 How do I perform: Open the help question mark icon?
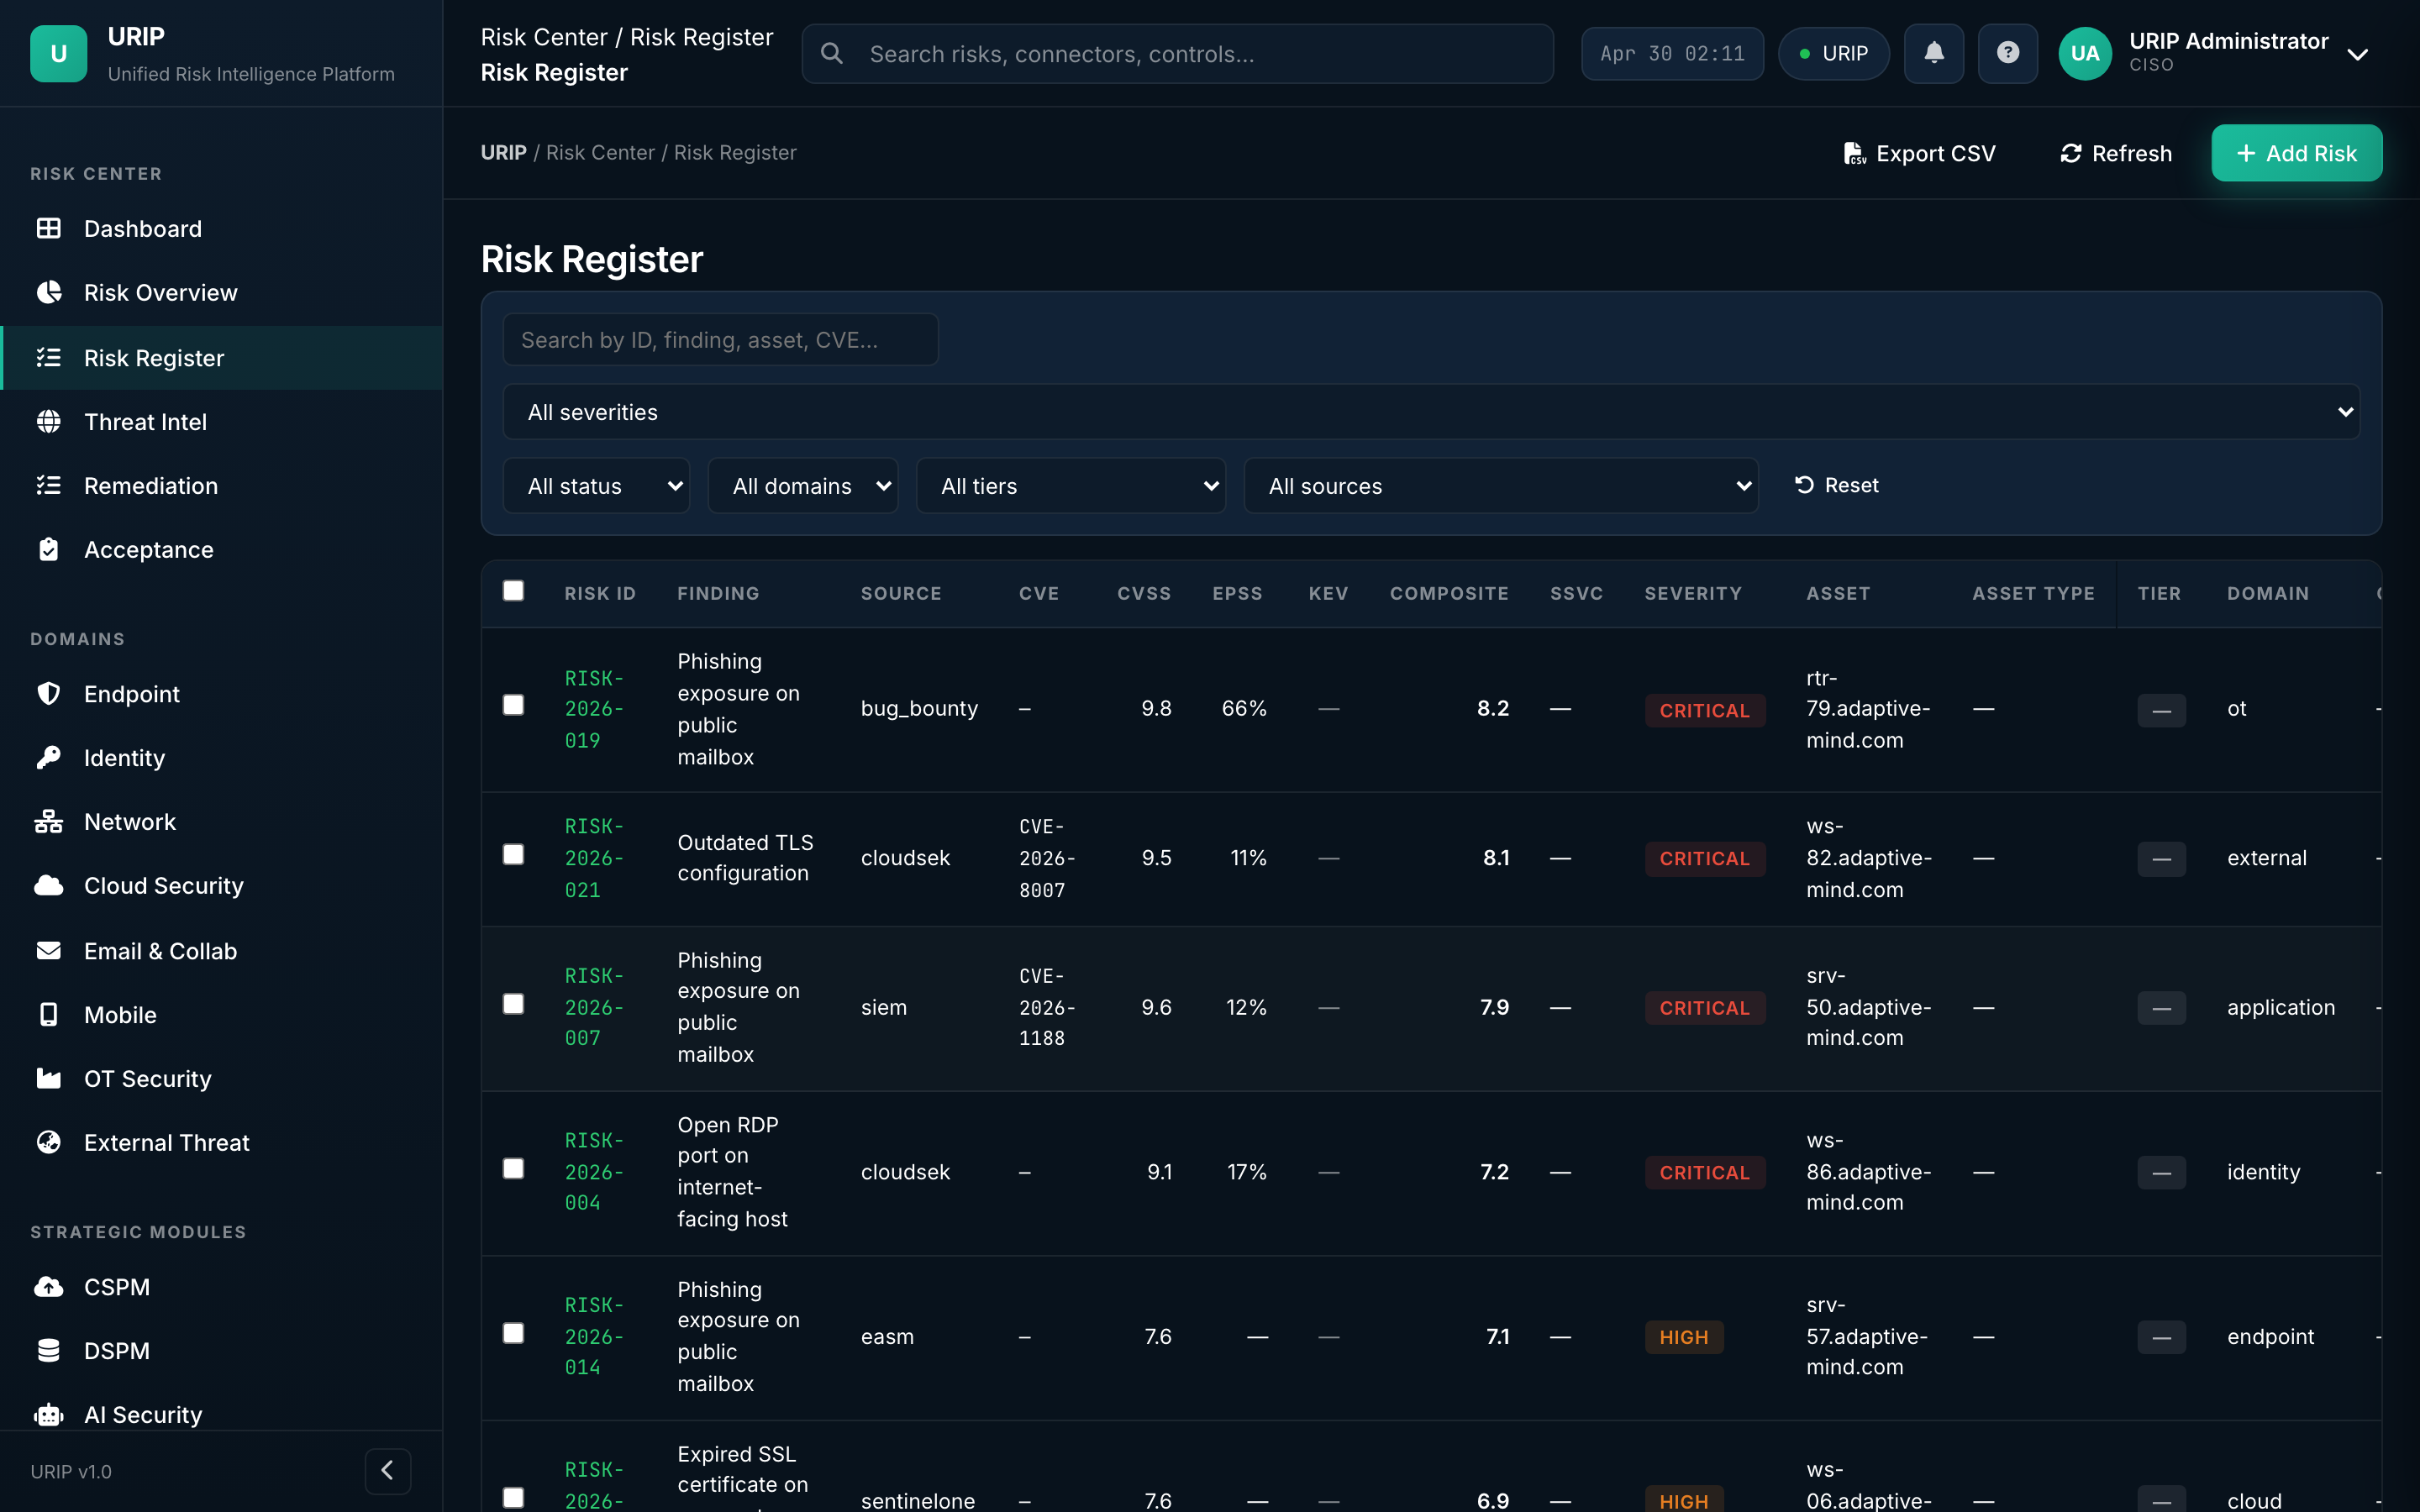2008,54
